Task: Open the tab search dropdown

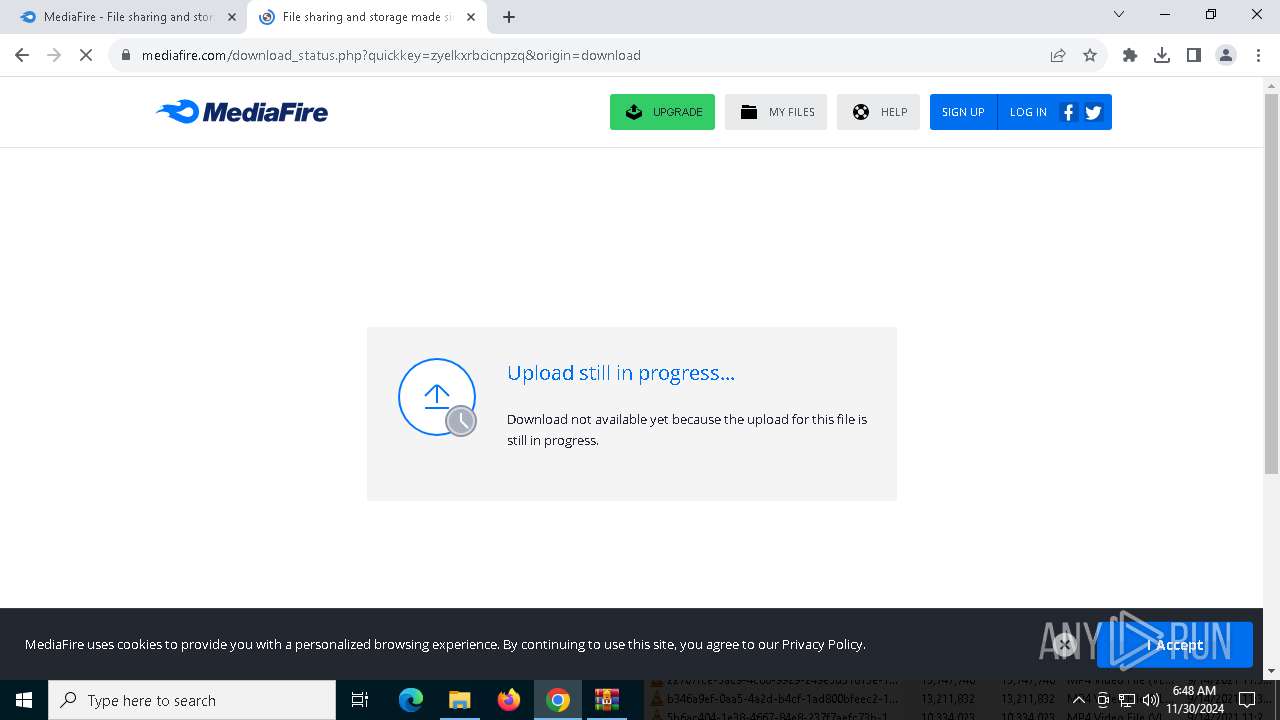Action: (1119, 15)
